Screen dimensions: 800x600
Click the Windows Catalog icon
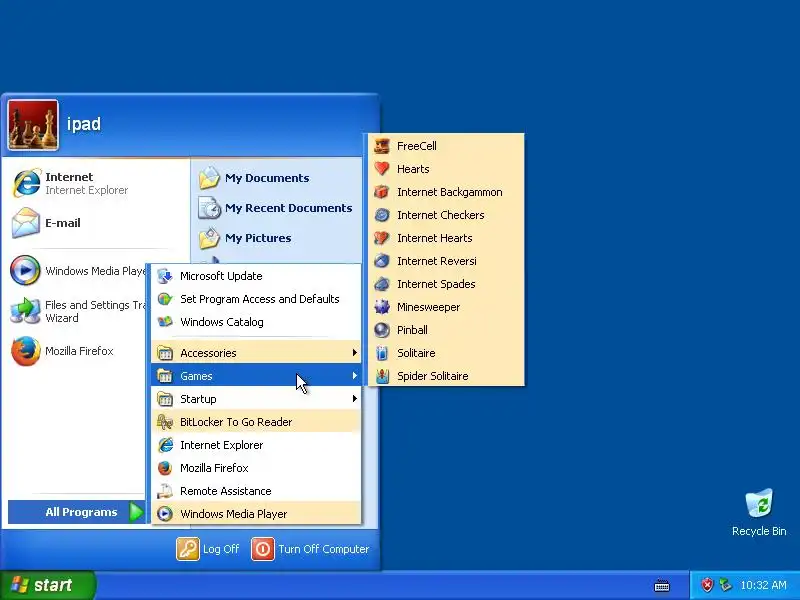[165, 322]
